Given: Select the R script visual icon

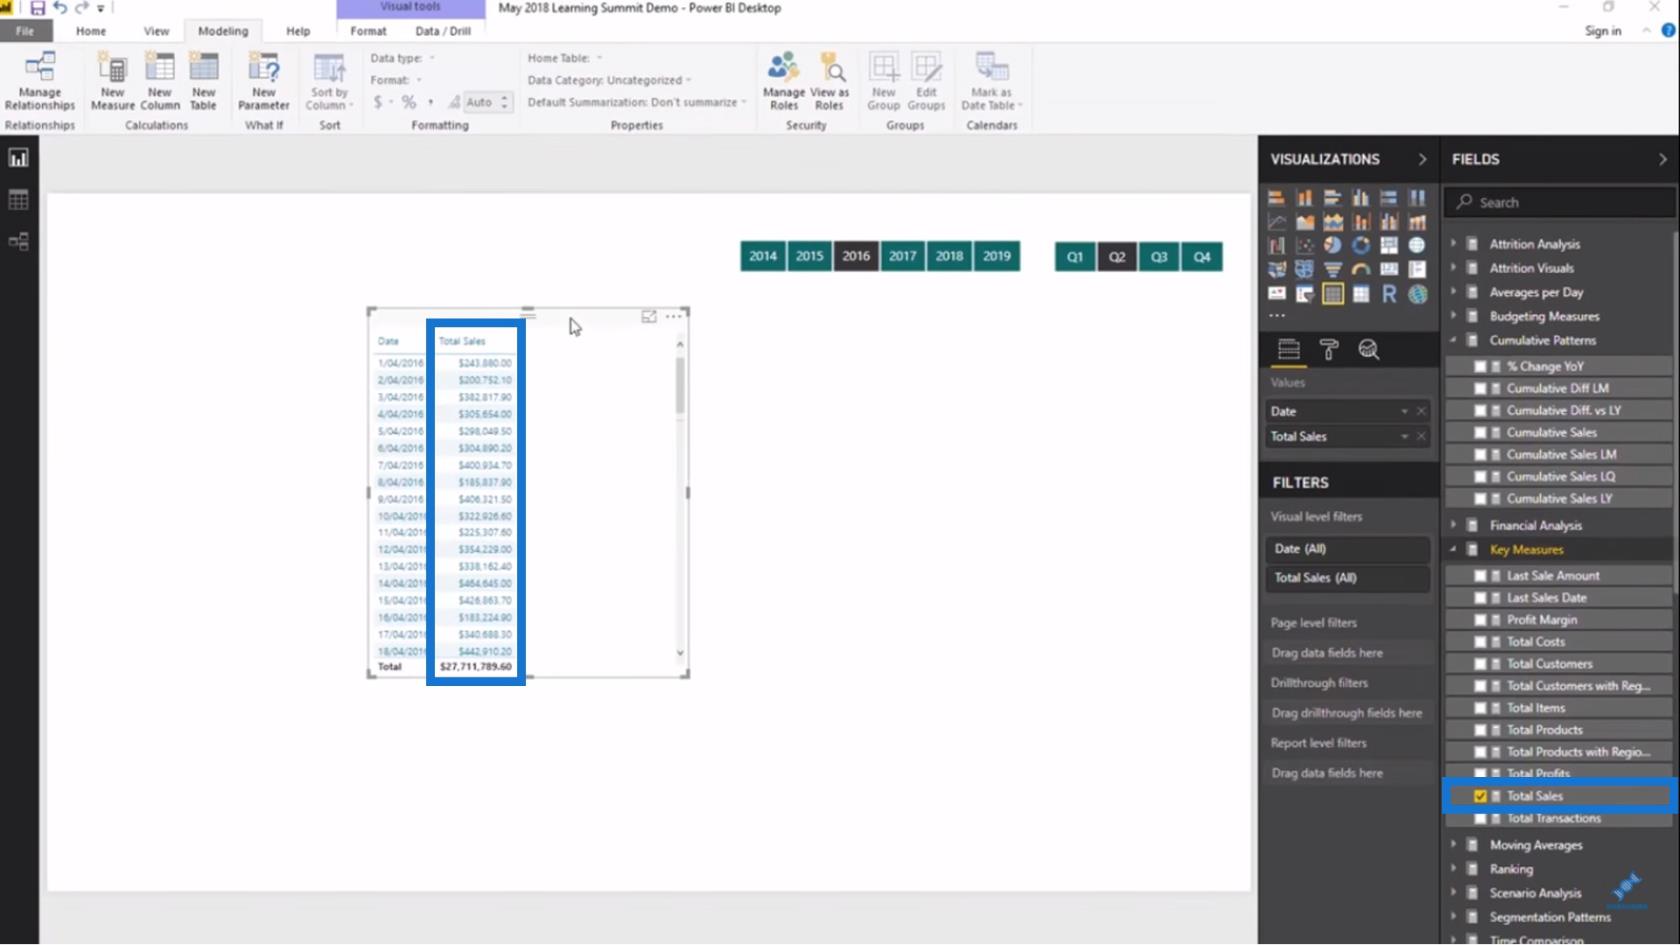Looking at the screenshot, I should click(x=1389, y=294).
